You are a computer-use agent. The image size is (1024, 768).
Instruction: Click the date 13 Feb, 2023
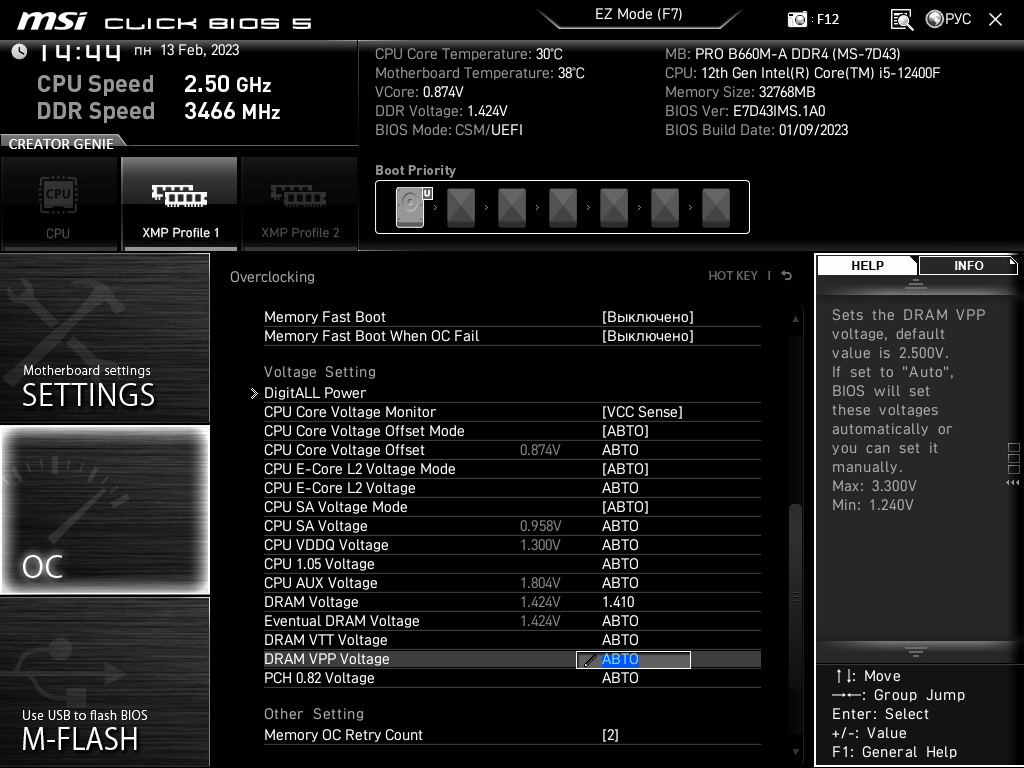point(200,50)
